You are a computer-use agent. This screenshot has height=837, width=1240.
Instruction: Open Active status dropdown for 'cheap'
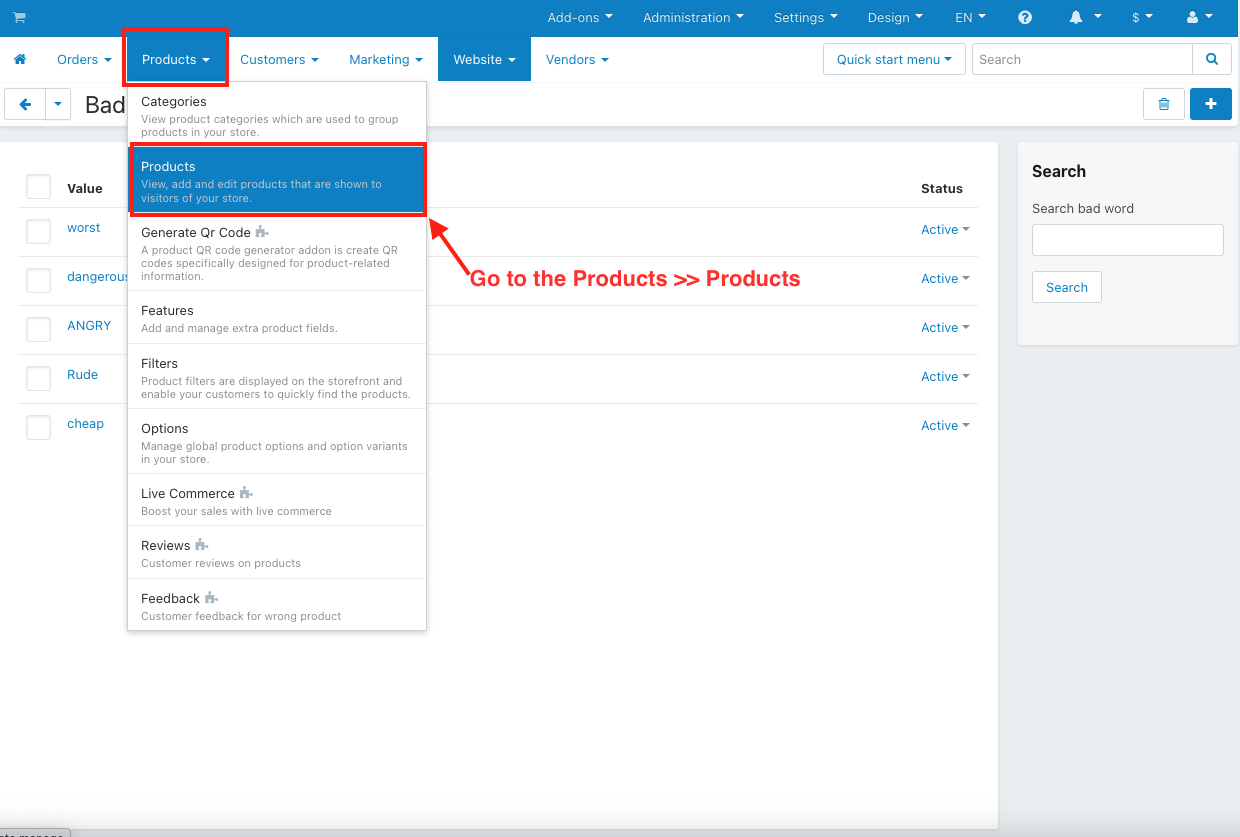point(945,426)
